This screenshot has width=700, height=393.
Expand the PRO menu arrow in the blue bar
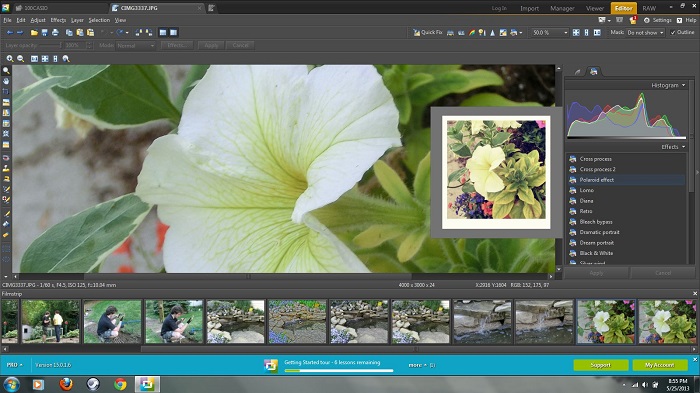[x=21, y=365]
